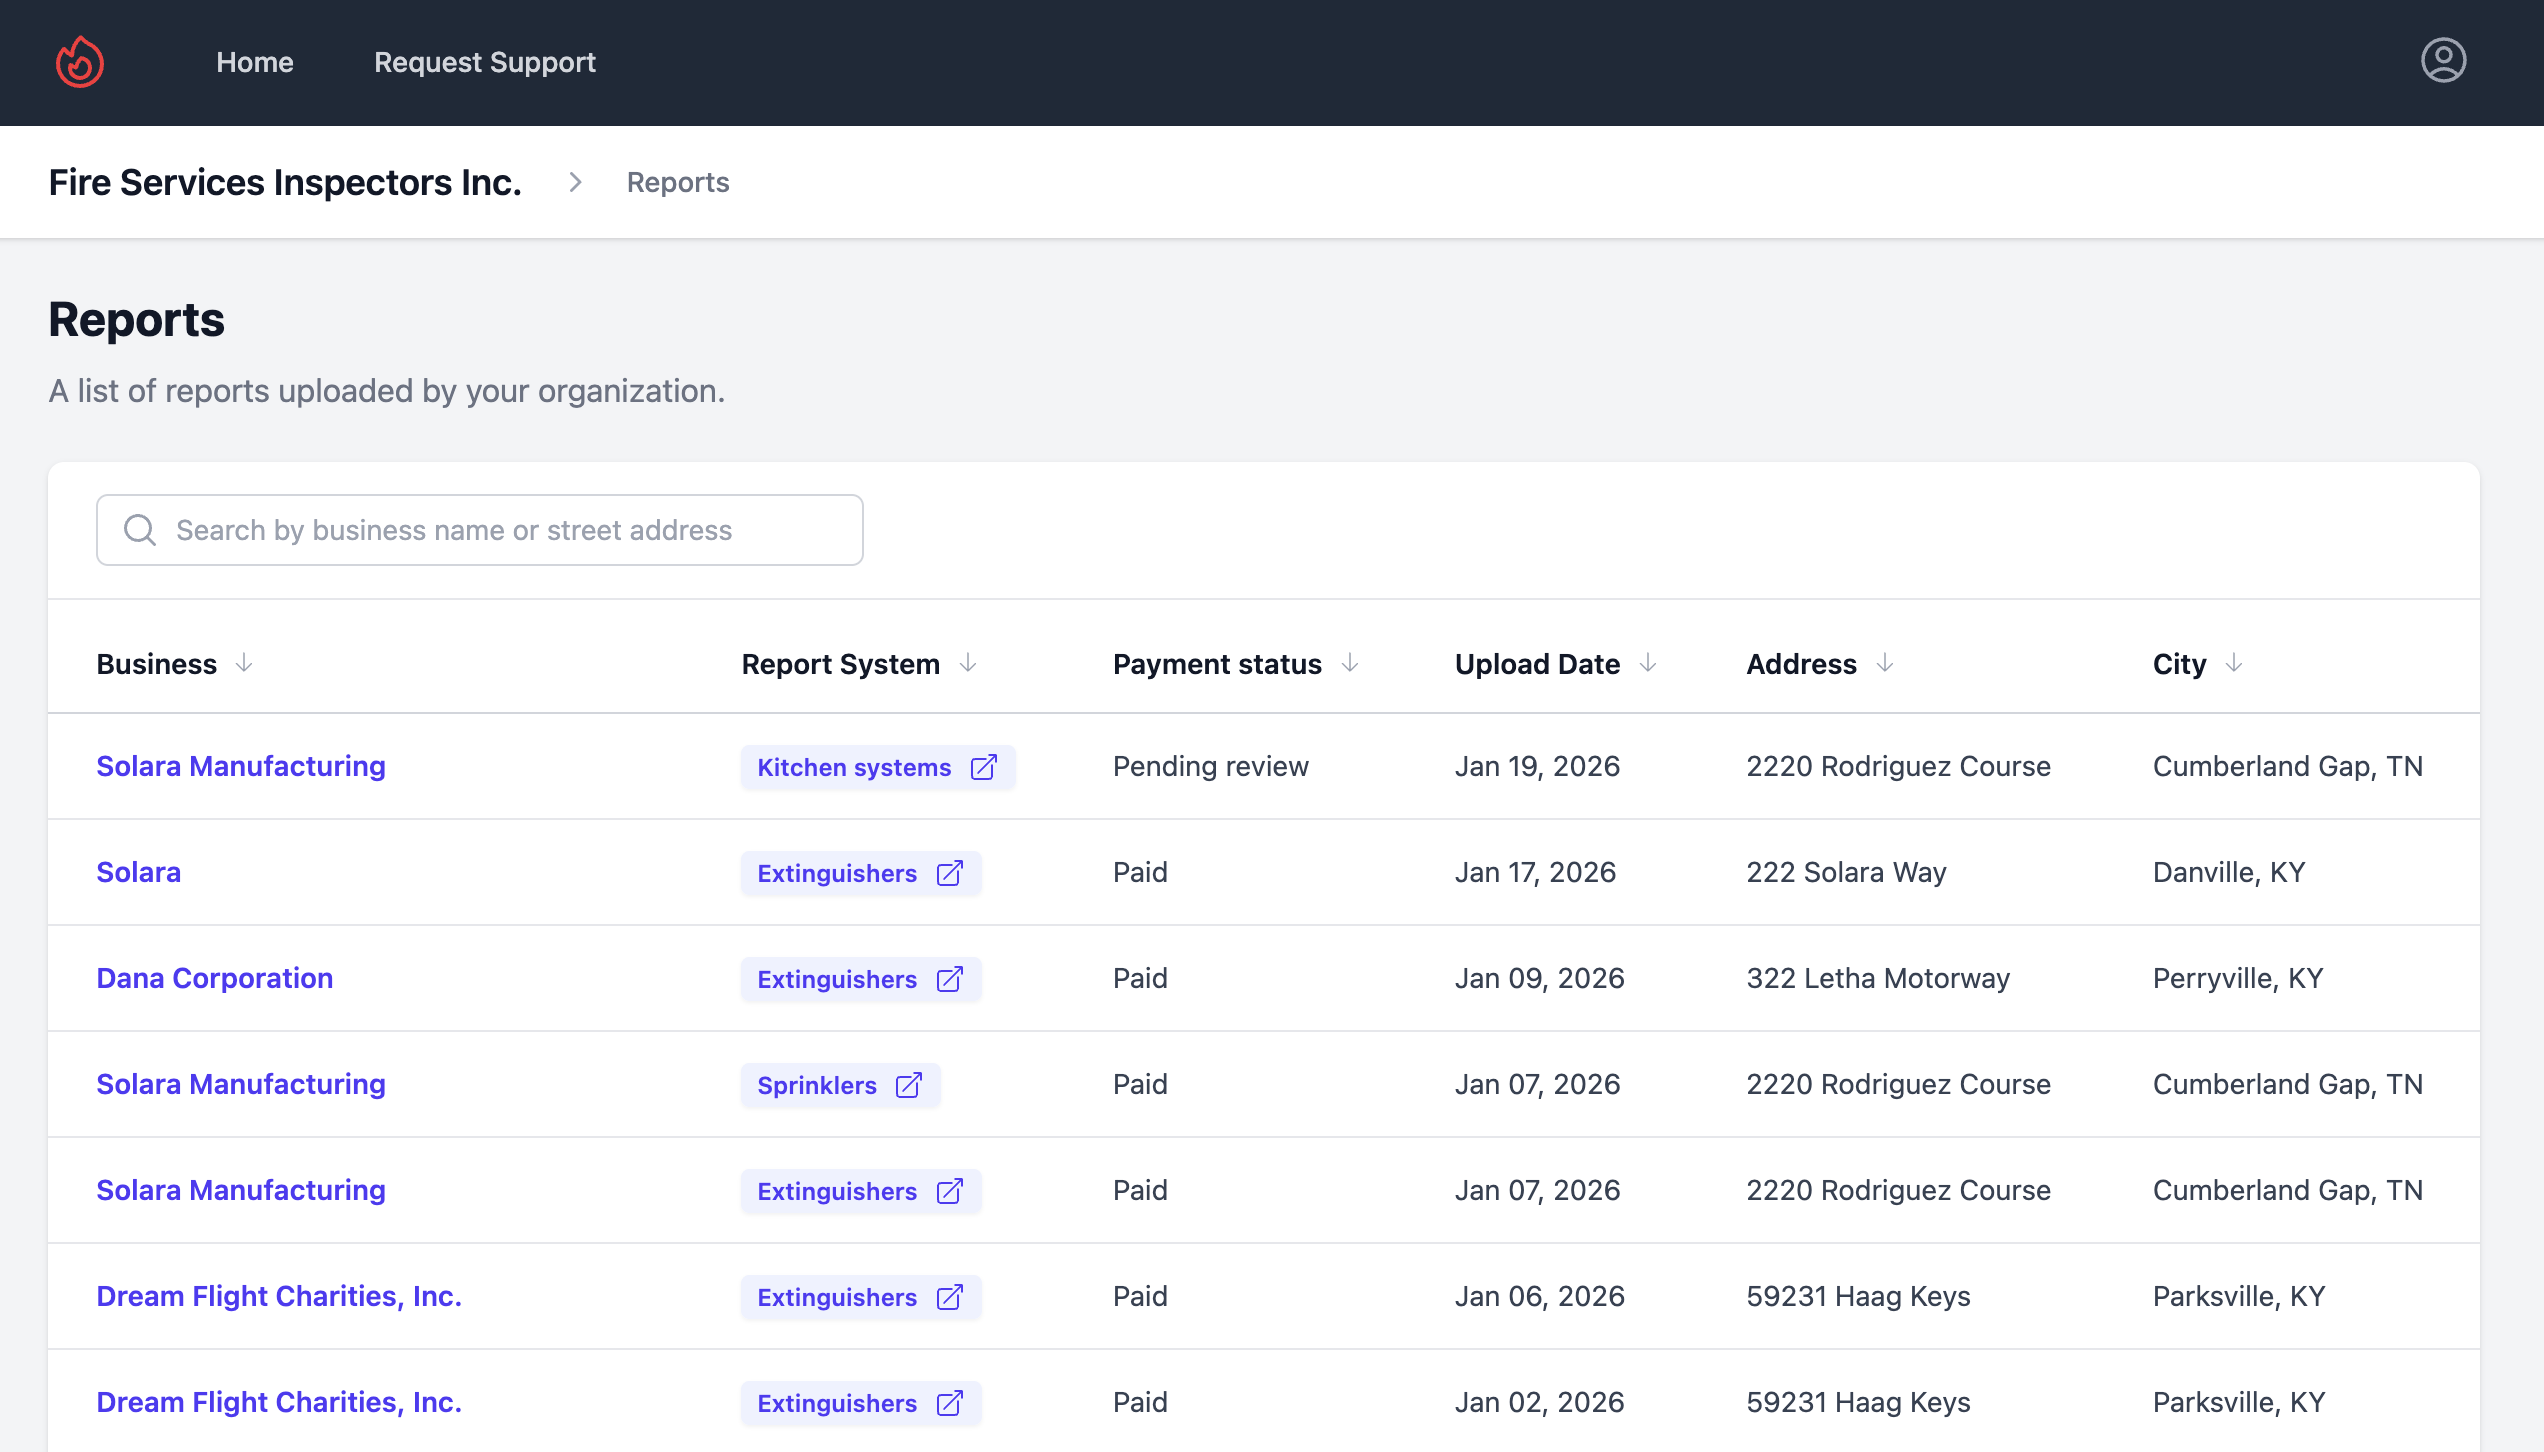Viewport: 2544px width, 1452px height.
Task: Click the magnifying glass search icon
Action: [139, 529]
